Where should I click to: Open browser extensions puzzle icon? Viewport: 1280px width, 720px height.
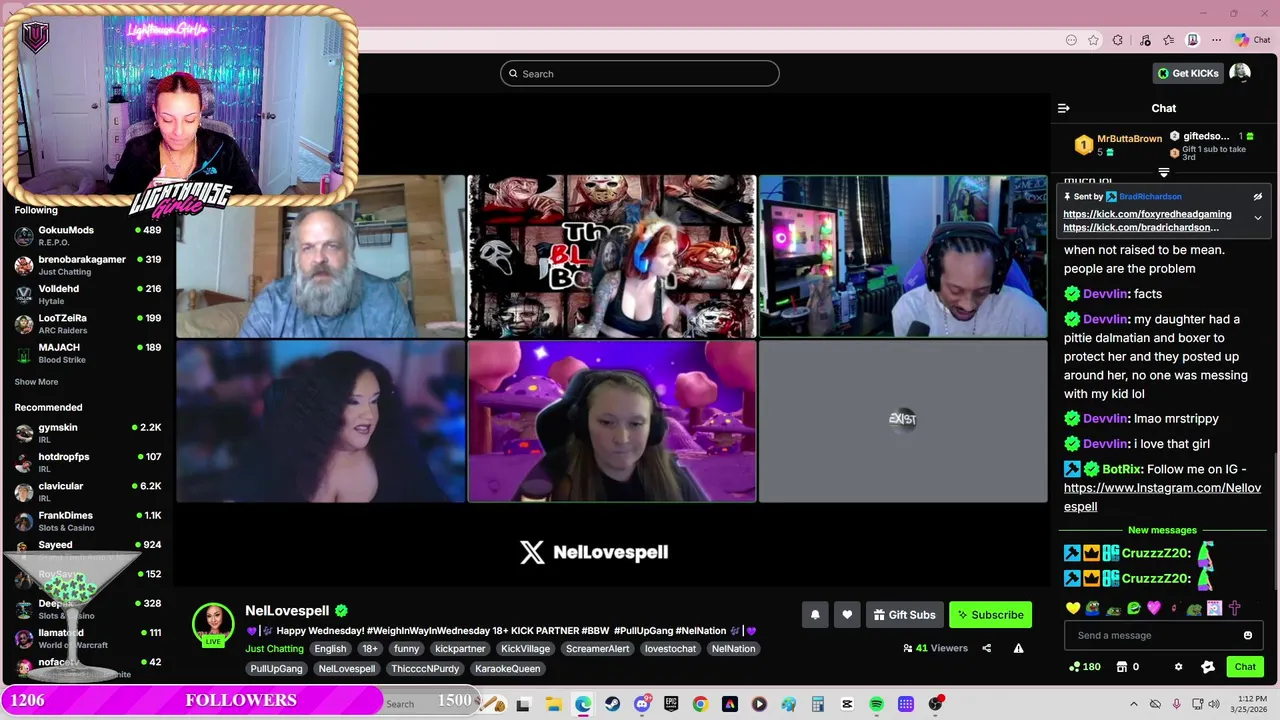[x=1118, y=40]
